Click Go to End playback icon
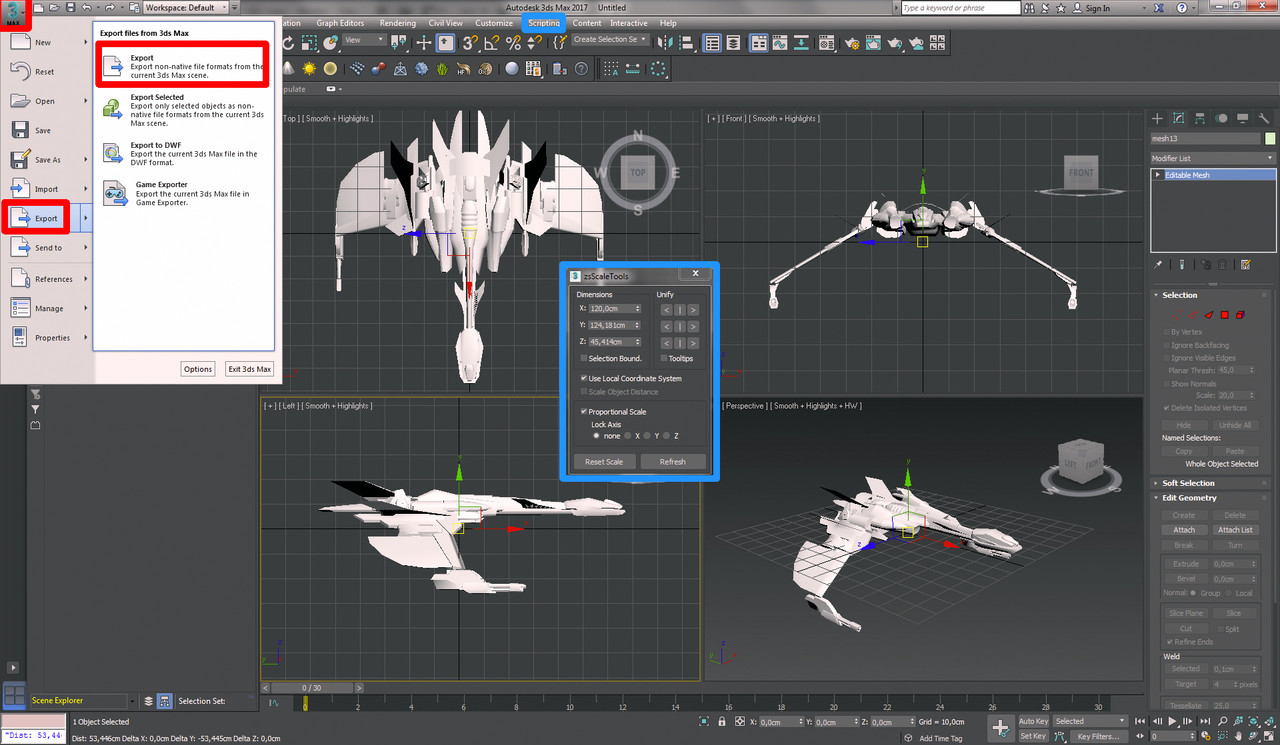Screen dimensions: 1280x745 1205,721
